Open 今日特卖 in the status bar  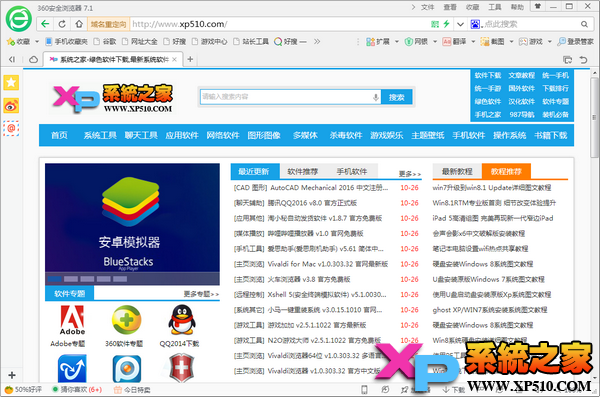[132, 390]
